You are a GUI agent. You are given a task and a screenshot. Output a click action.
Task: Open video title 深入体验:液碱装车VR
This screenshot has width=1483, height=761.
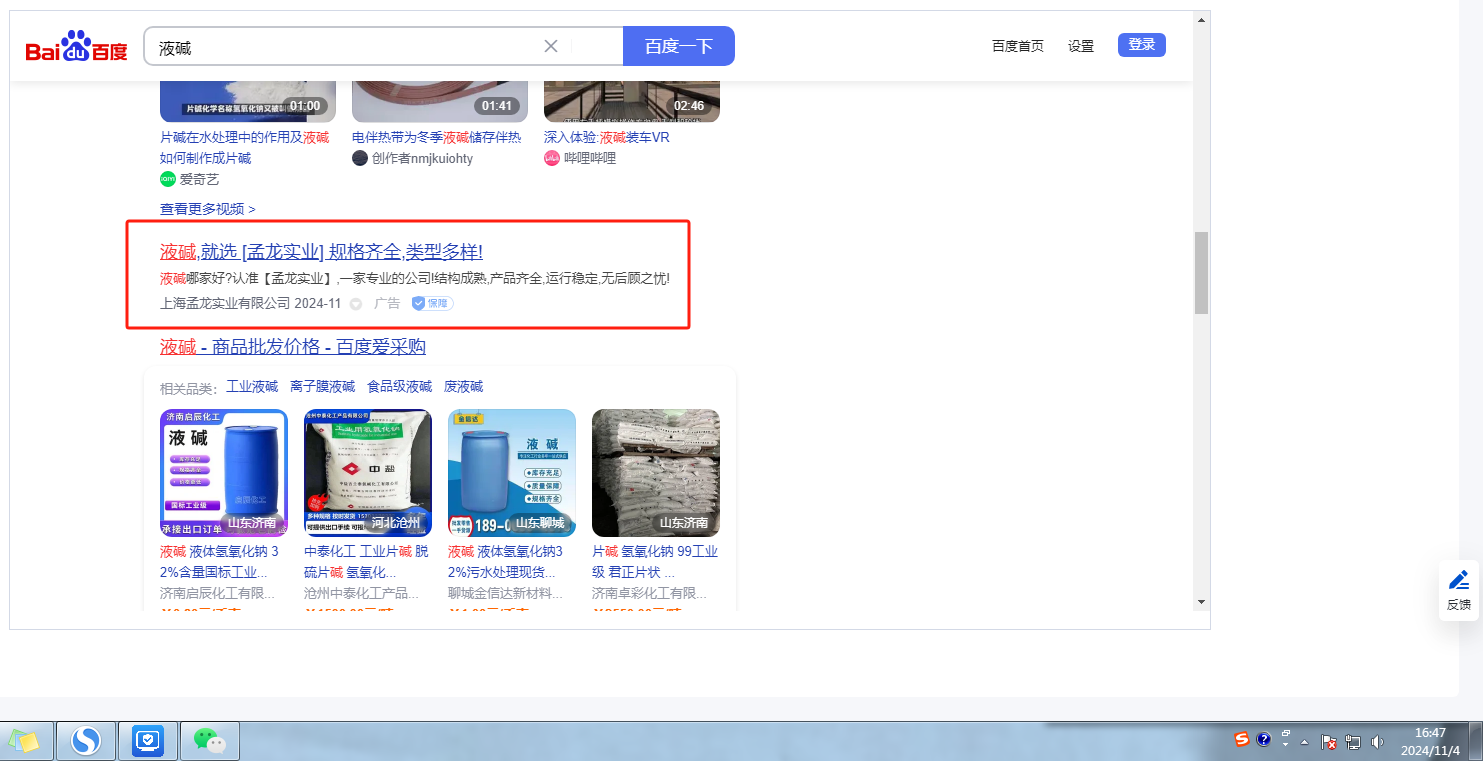[607, 137]
